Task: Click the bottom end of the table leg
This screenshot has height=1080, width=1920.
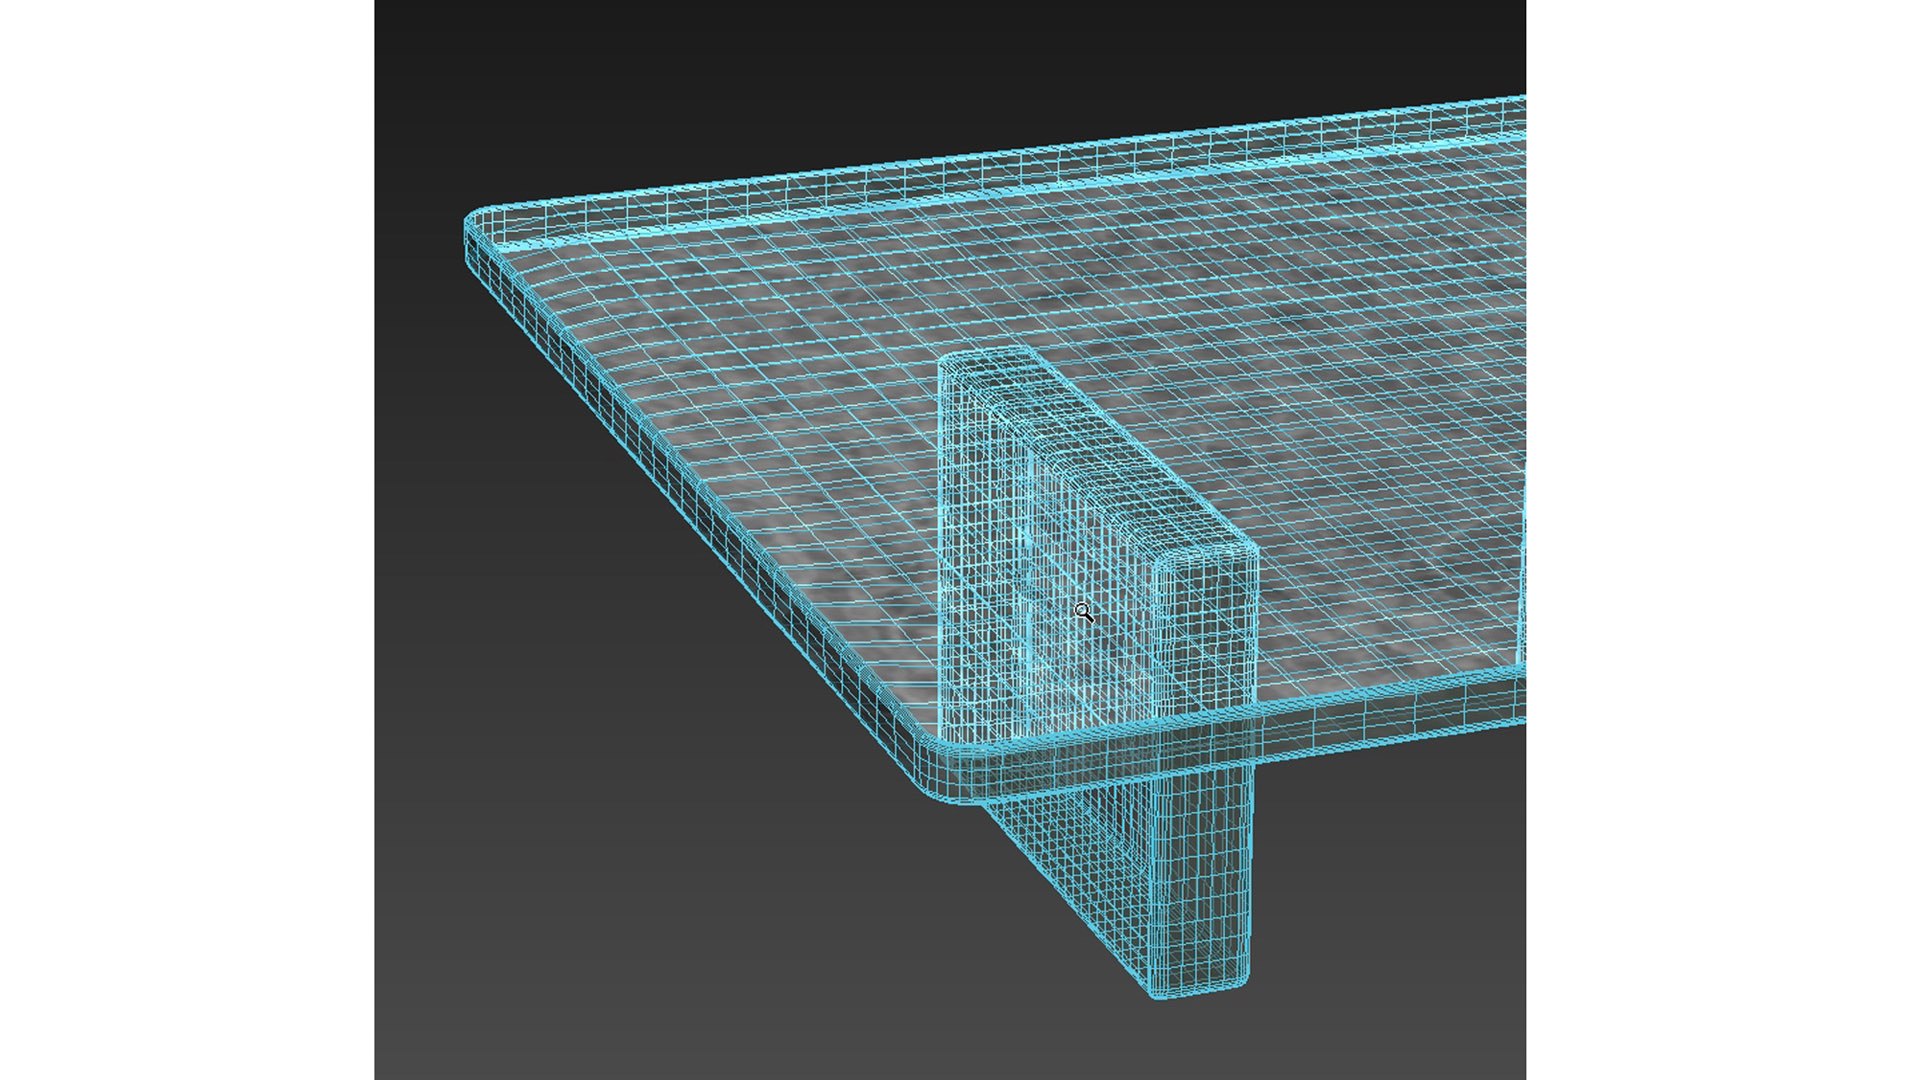Action: coord(1200,985)
